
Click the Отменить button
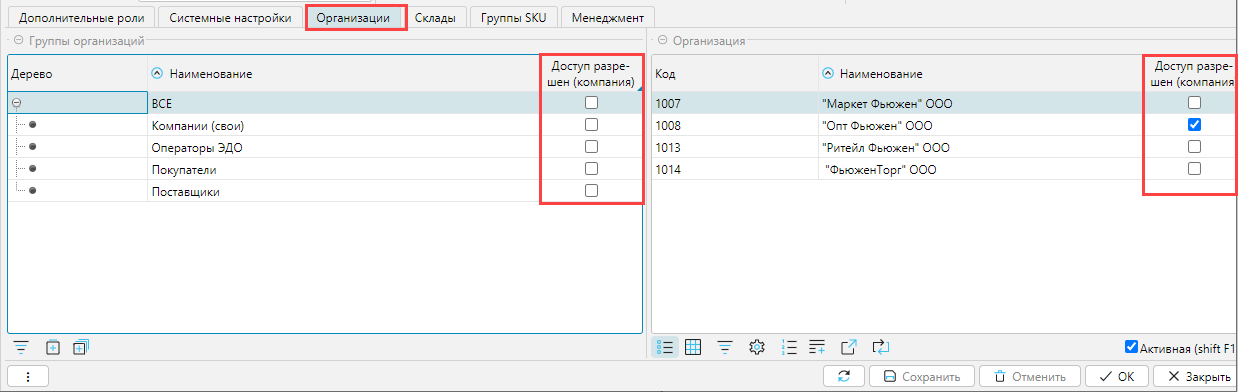tap(1029, 377)
